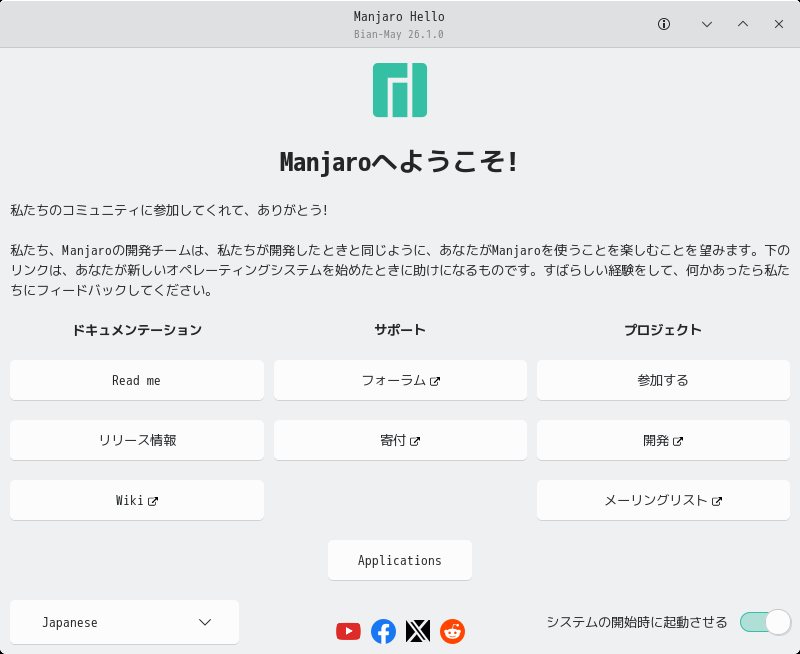Open the Reddit social link icon
800x654 pixels.
(x=453, y=632)
